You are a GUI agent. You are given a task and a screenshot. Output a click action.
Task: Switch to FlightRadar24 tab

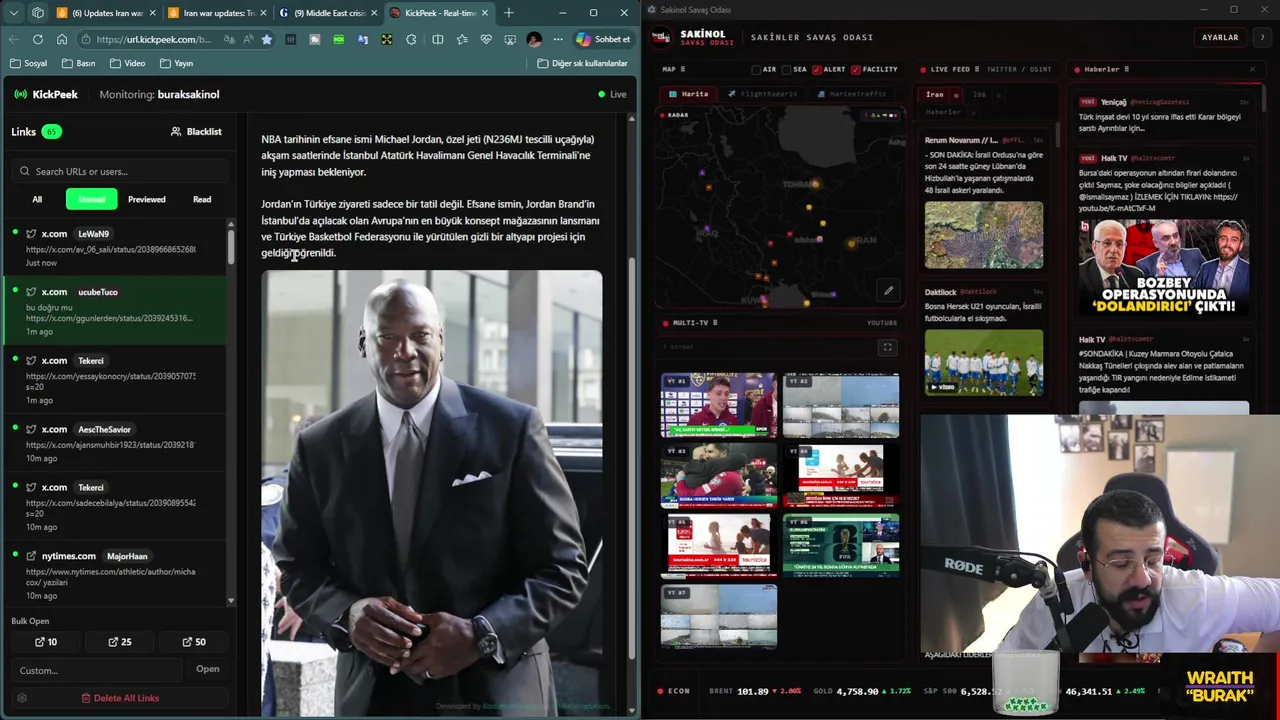click(x=763, y=94)
